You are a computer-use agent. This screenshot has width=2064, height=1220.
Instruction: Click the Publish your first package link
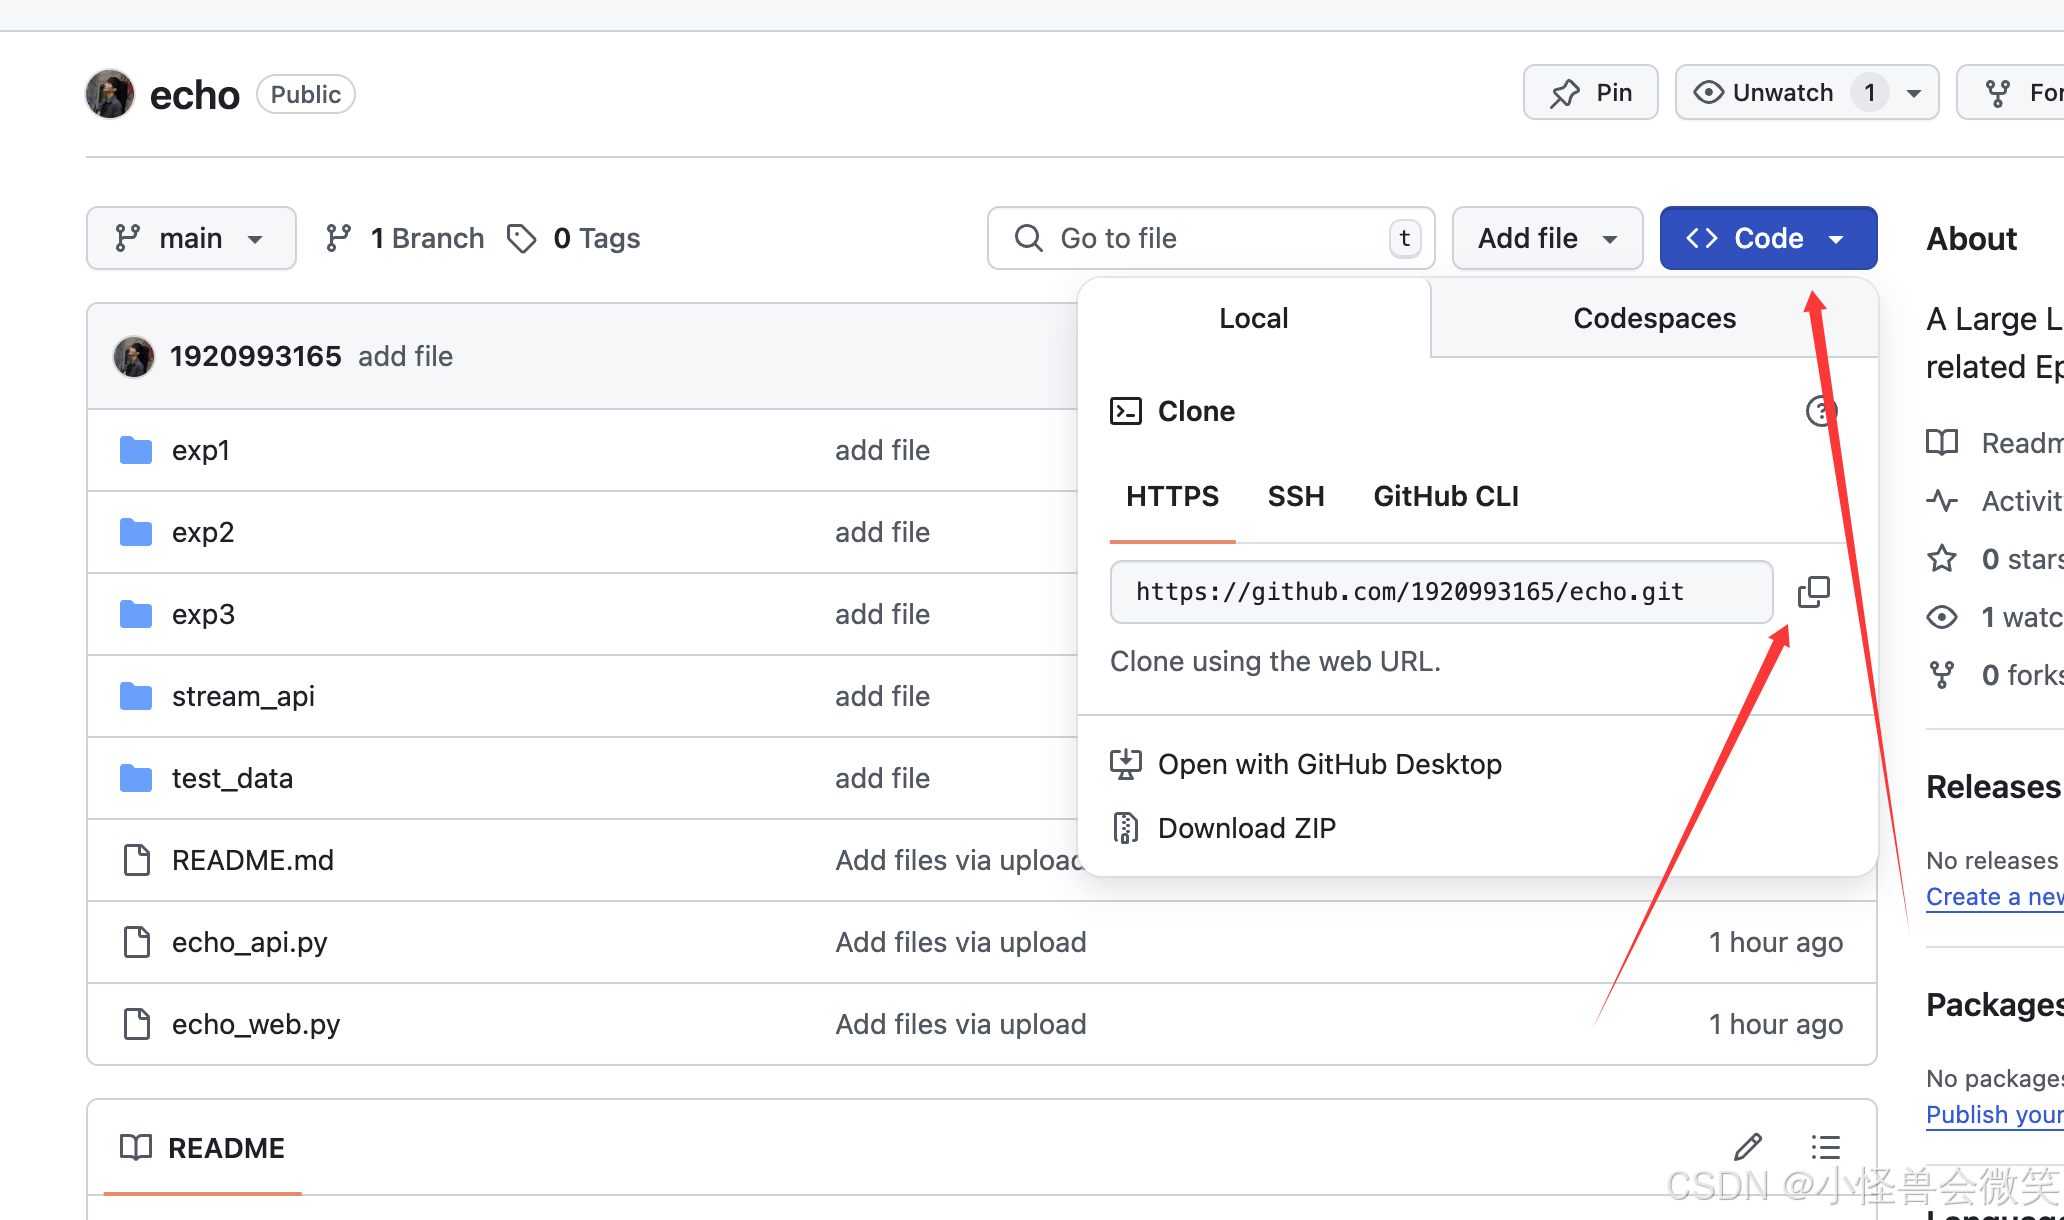[x=1994, y=1115]
